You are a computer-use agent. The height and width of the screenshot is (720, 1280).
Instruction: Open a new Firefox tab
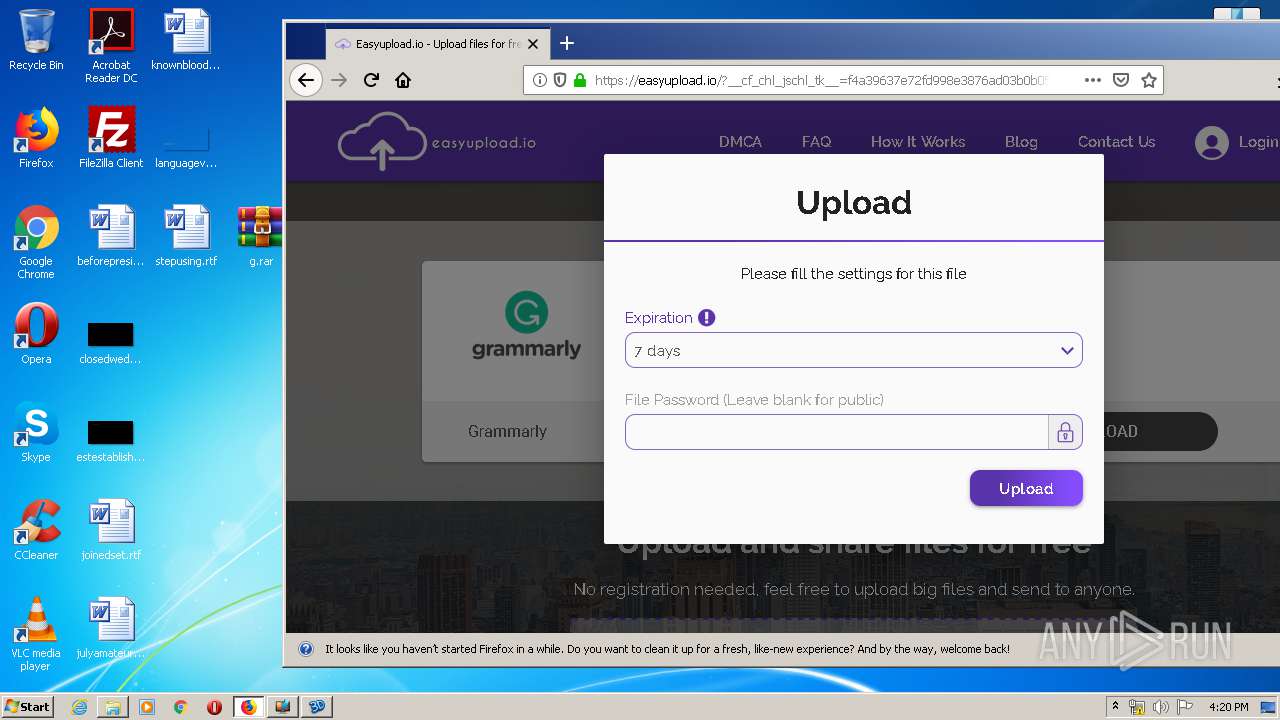(567, 43)
